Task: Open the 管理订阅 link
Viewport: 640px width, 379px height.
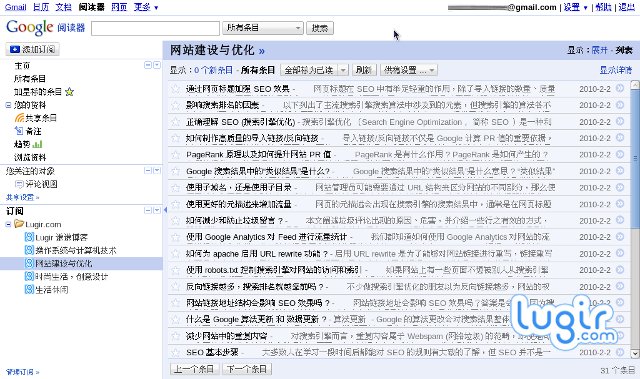Action: coord(22,372)
